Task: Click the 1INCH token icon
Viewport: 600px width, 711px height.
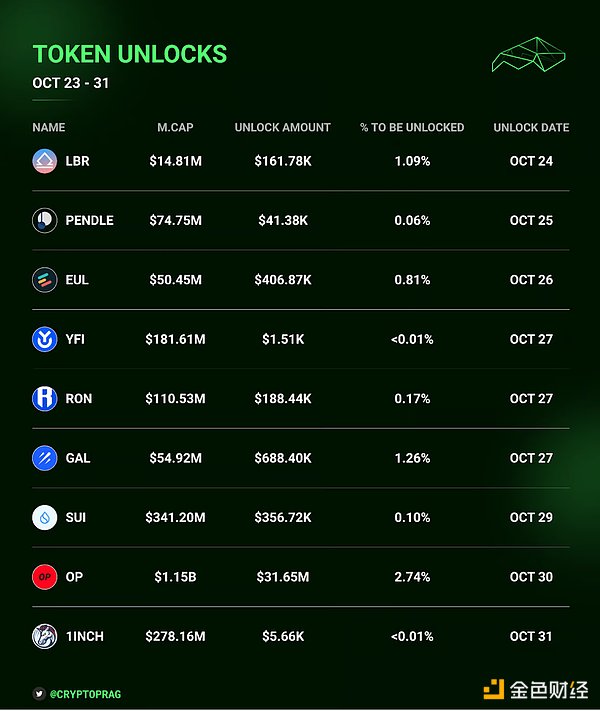Action: (x=44, y=636)
